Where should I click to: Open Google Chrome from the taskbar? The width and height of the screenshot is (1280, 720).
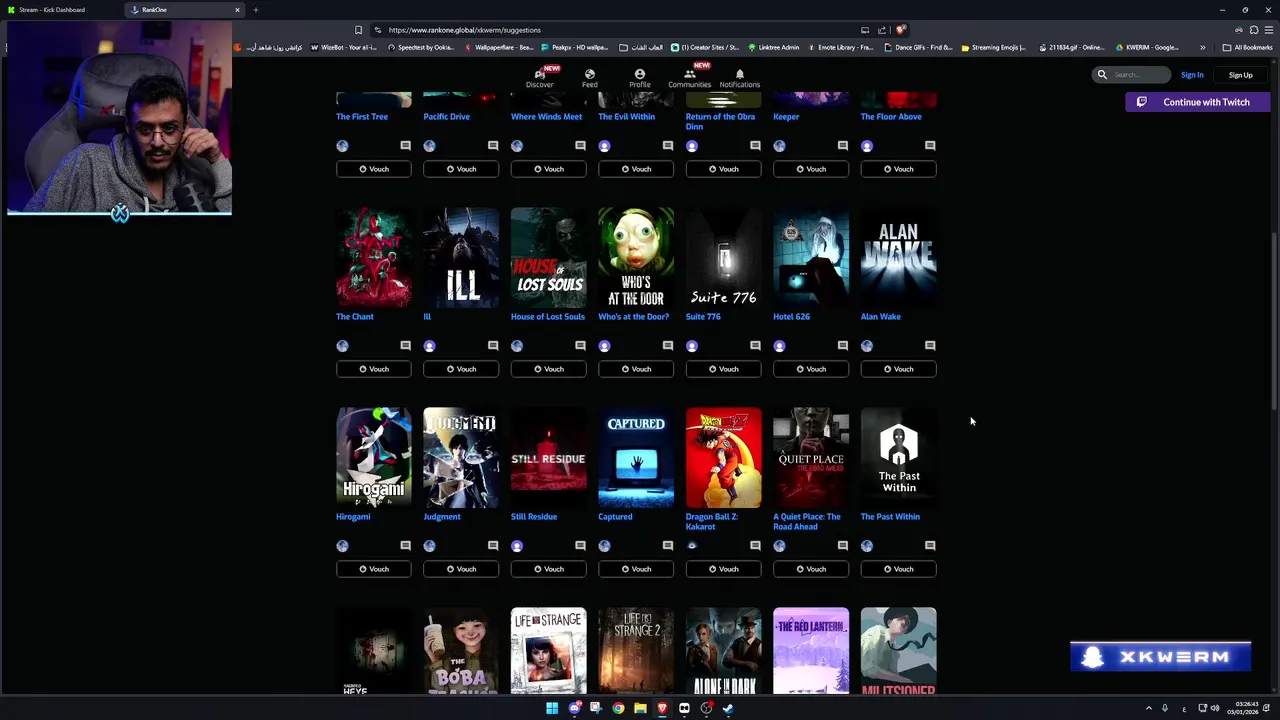(x=618, y=708)
